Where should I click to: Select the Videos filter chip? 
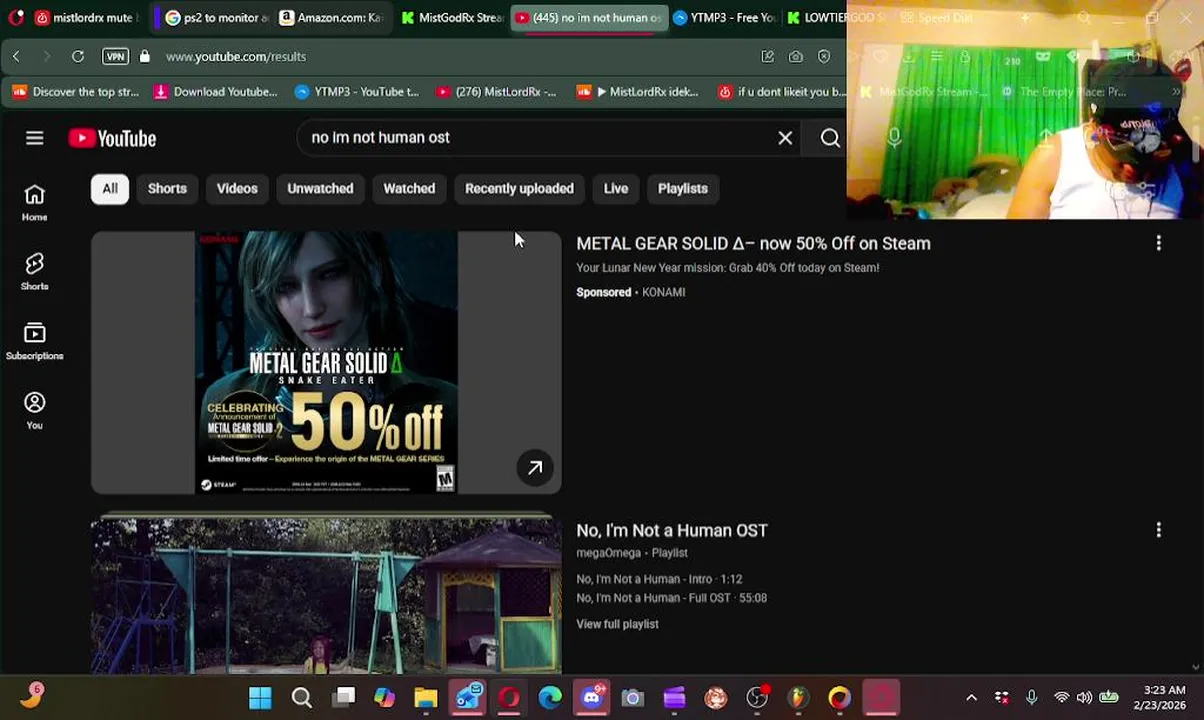point(237,188)
